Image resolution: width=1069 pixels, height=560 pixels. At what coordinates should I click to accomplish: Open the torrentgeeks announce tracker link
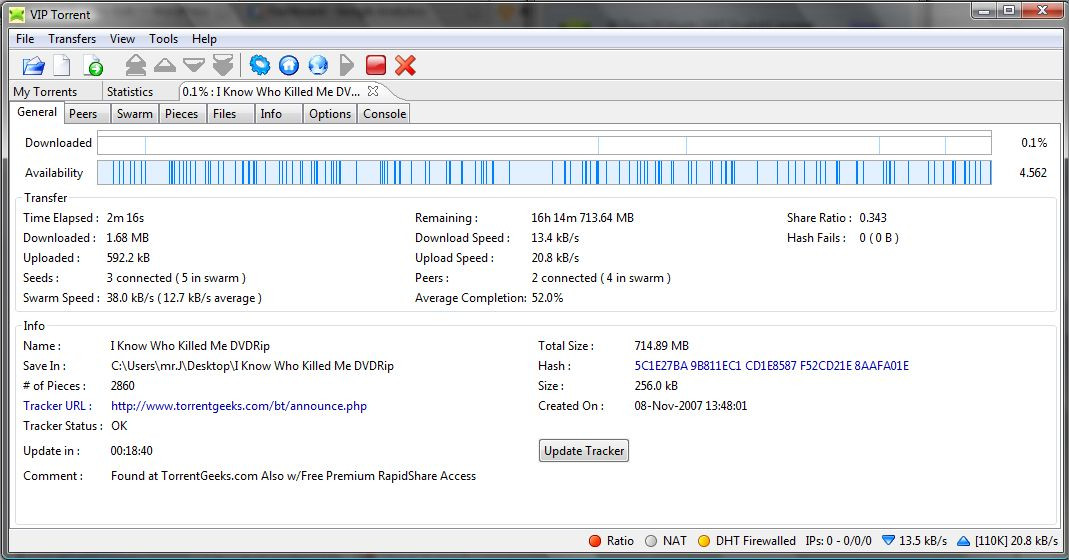click(x=239, y=406)
